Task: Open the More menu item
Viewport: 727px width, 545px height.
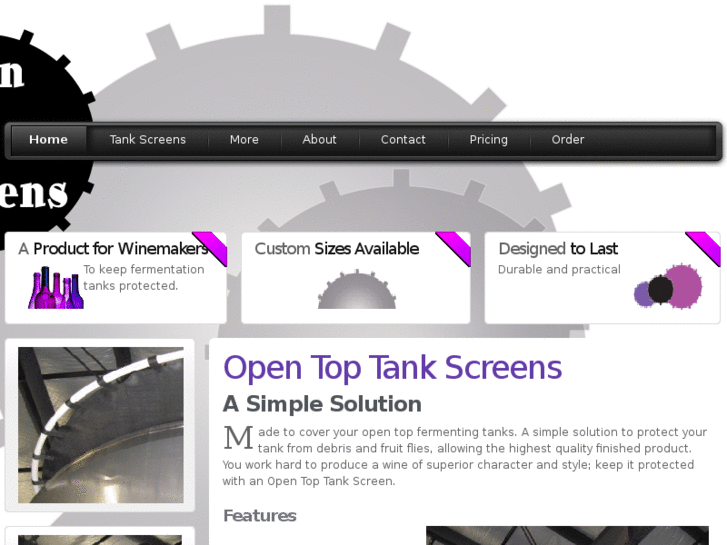Action: (x=244, y=140)
